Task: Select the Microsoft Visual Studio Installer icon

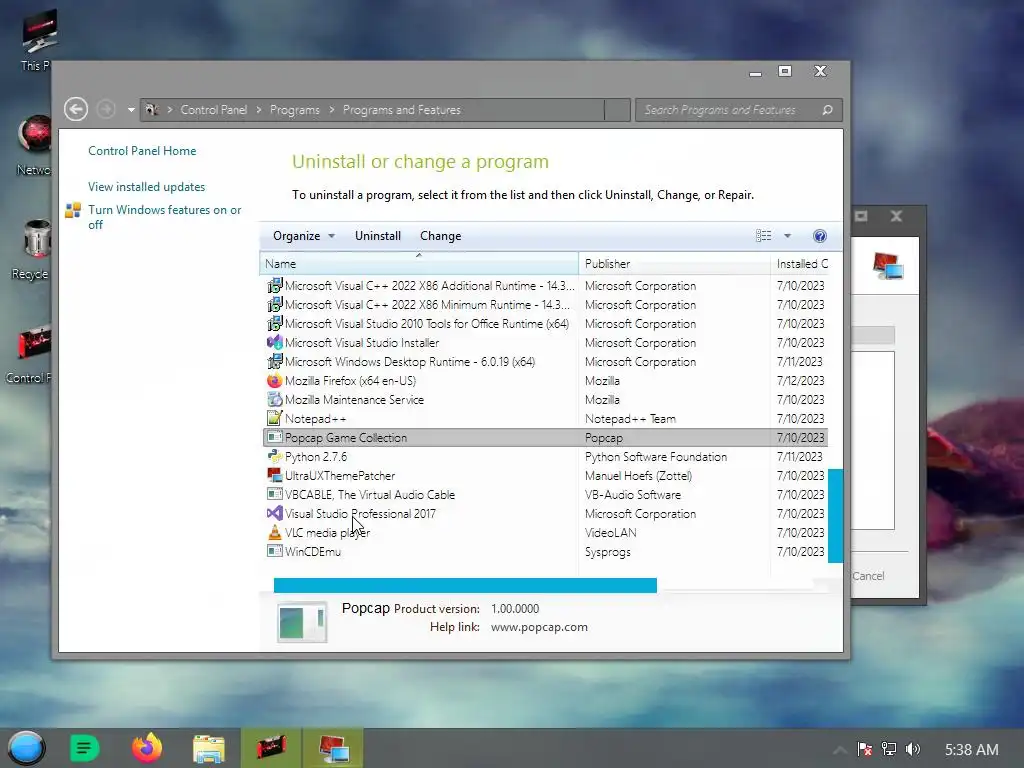Action: tap(275, 342)
